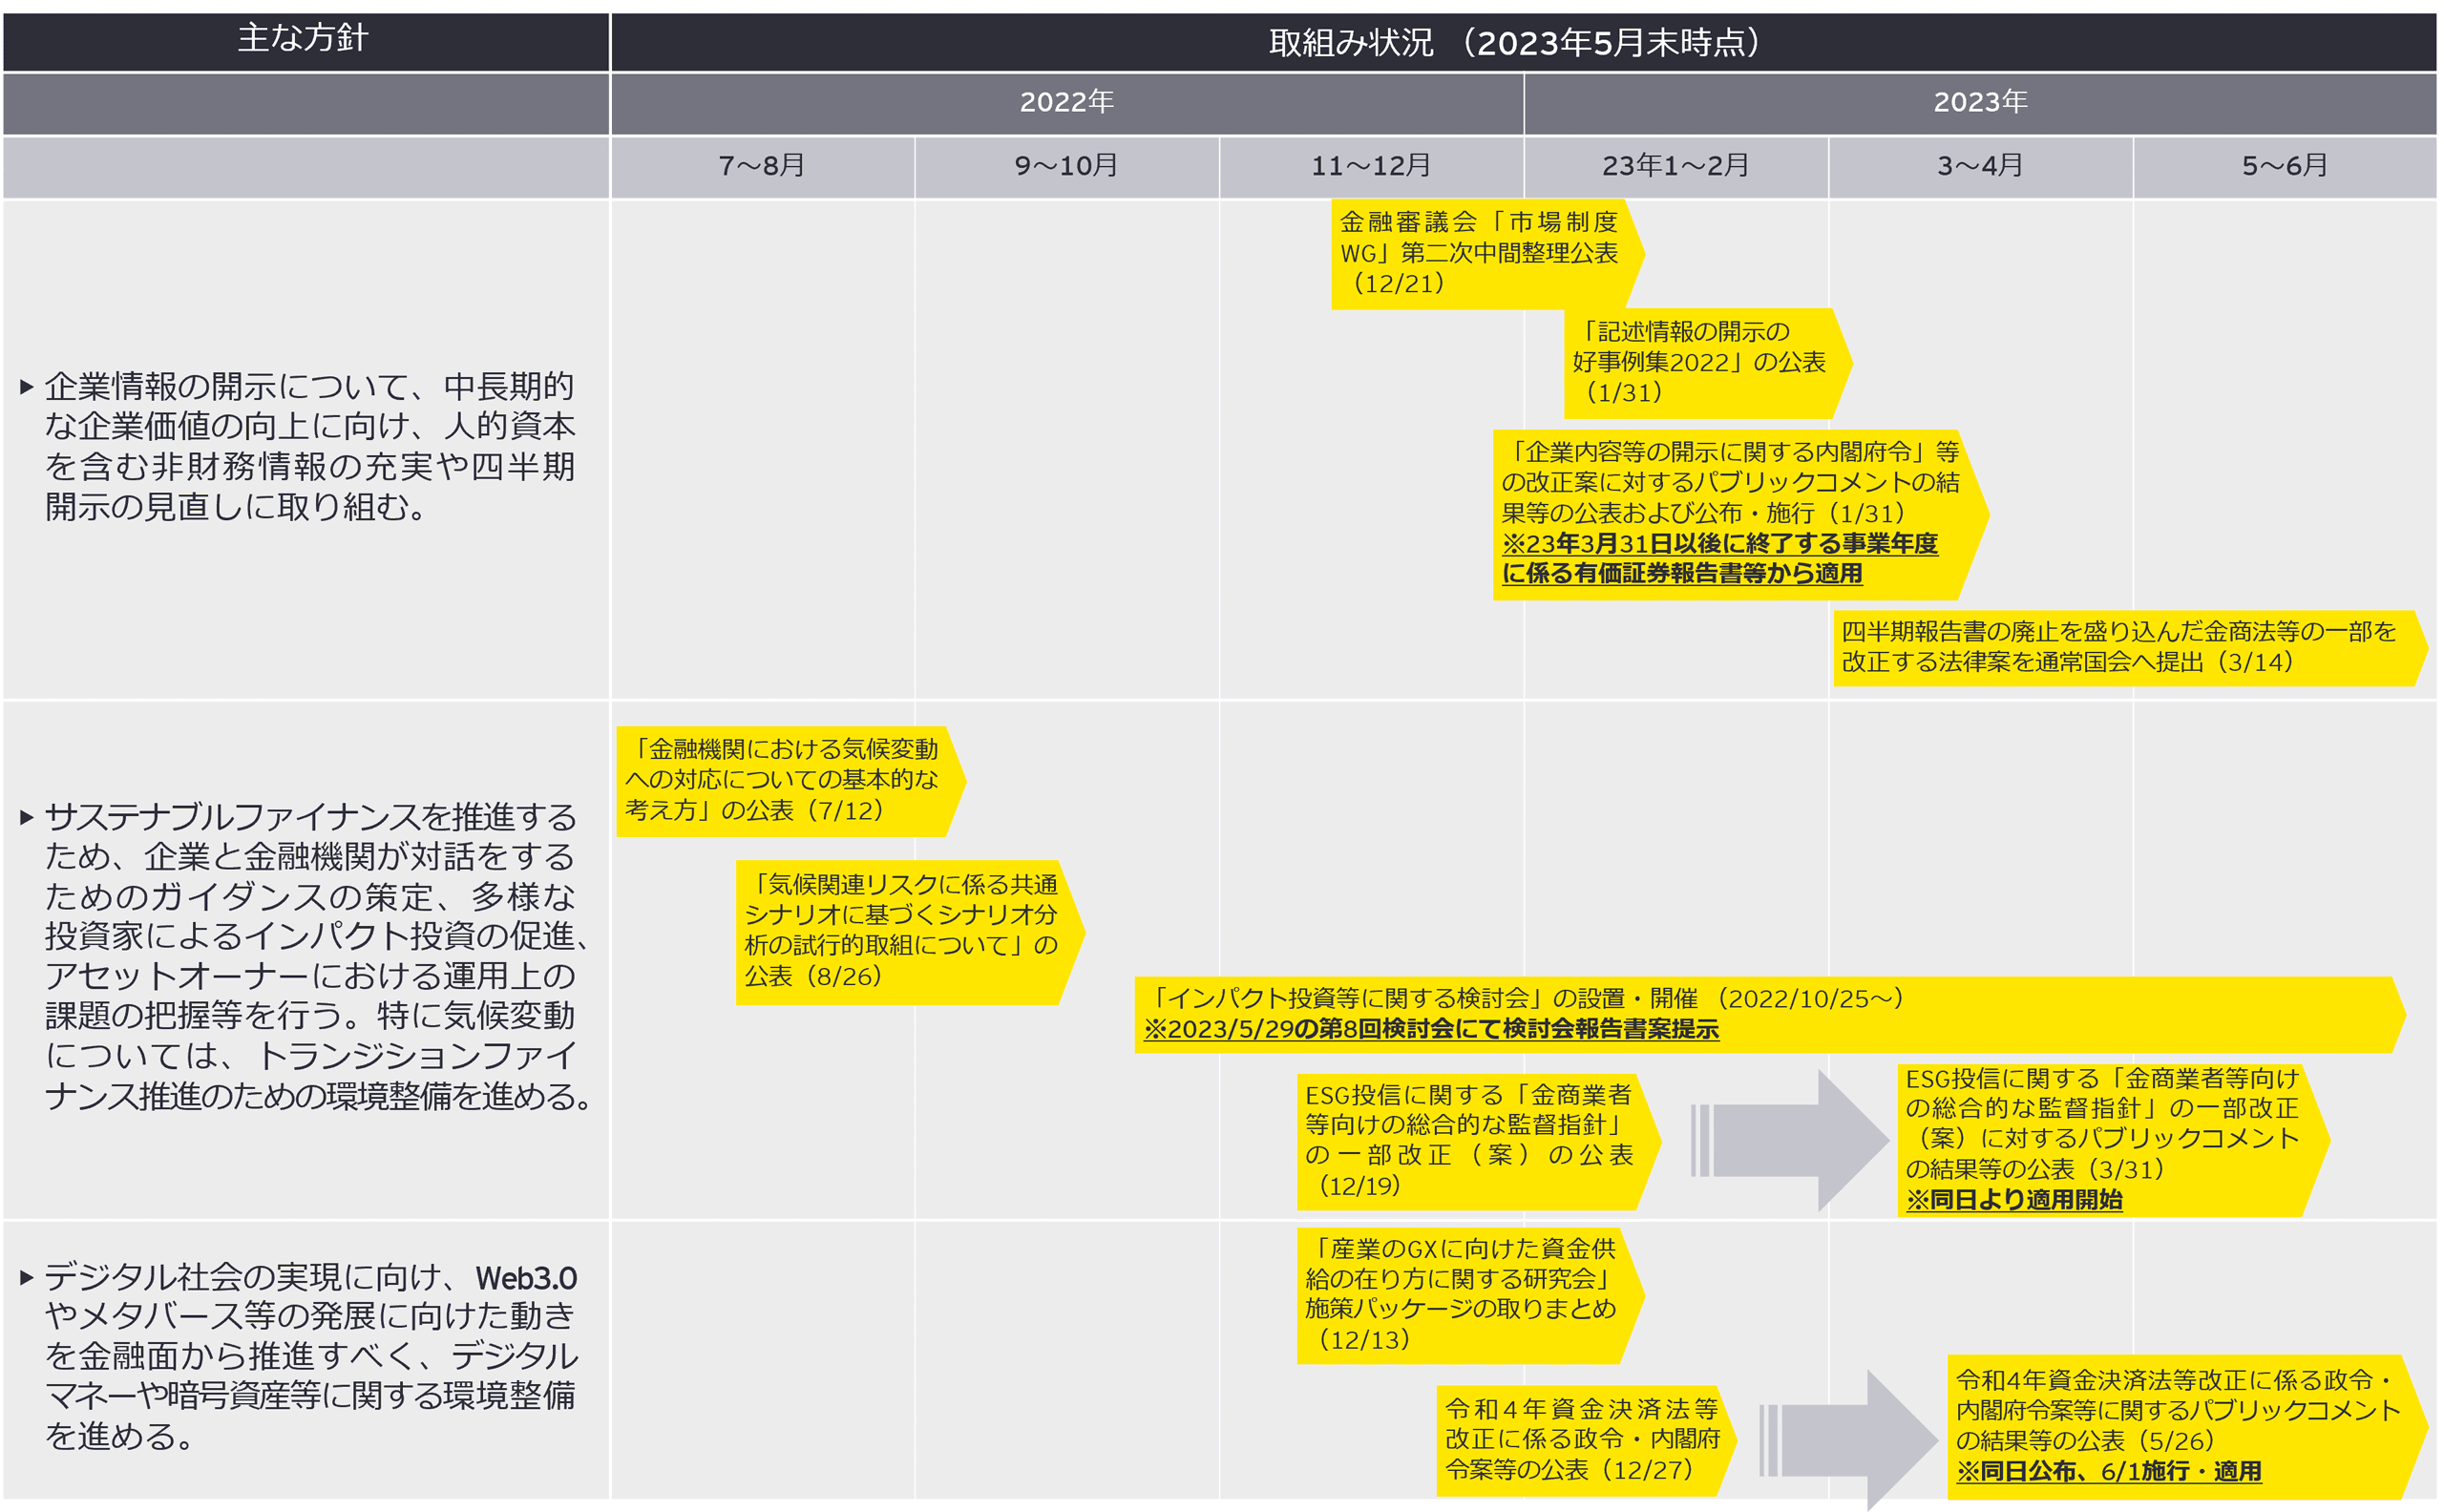Select the ESG投信 public comment result (3/31) label
Screen dimensions: 2444x1512
click(x=2113, y=1140)
